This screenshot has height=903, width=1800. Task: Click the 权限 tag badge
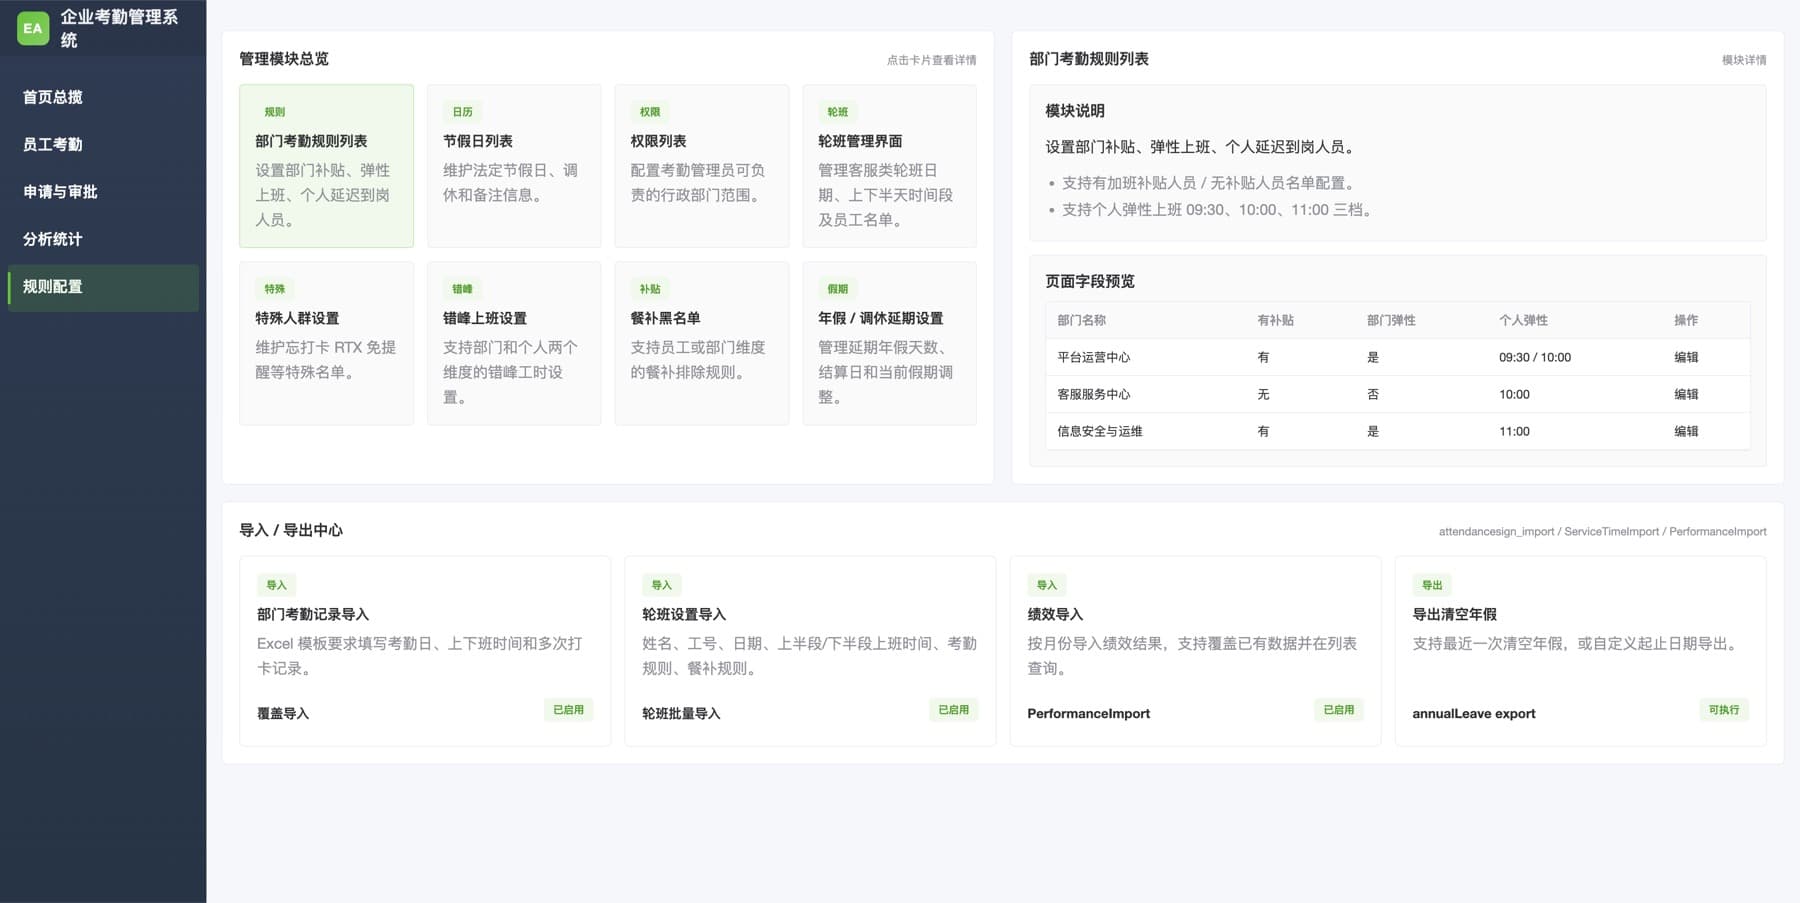[650, 112]
